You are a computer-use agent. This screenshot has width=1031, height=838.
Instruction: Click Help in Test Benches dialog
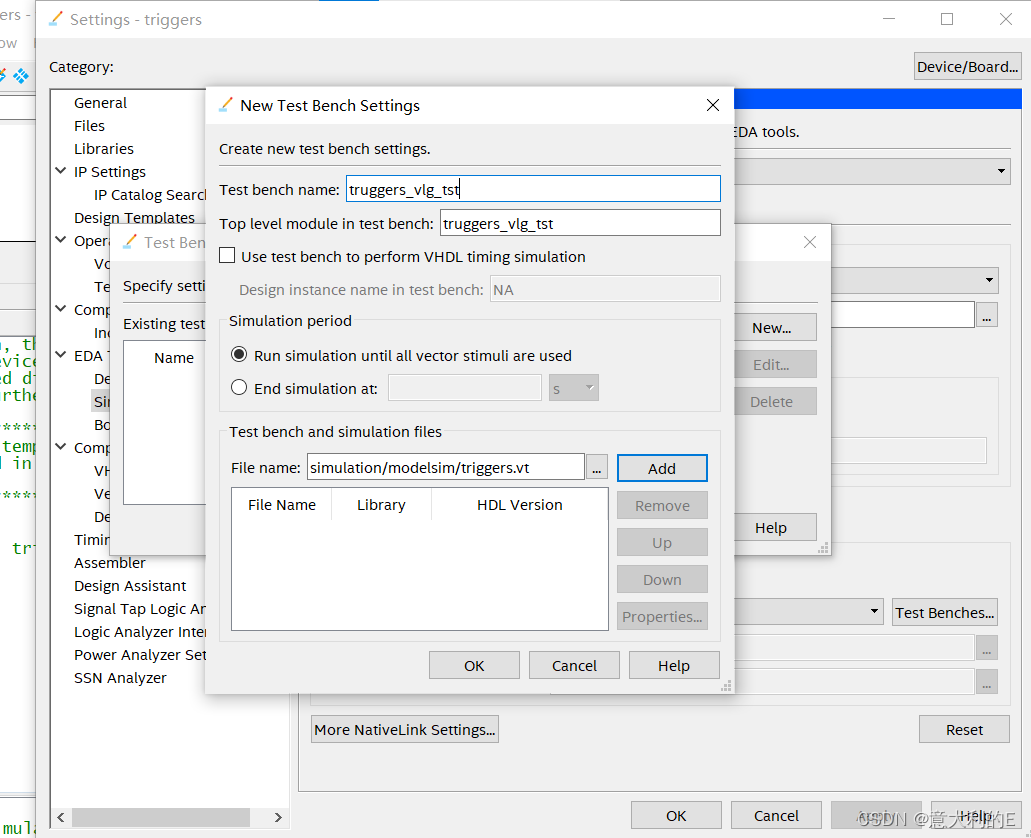point(775,528)
